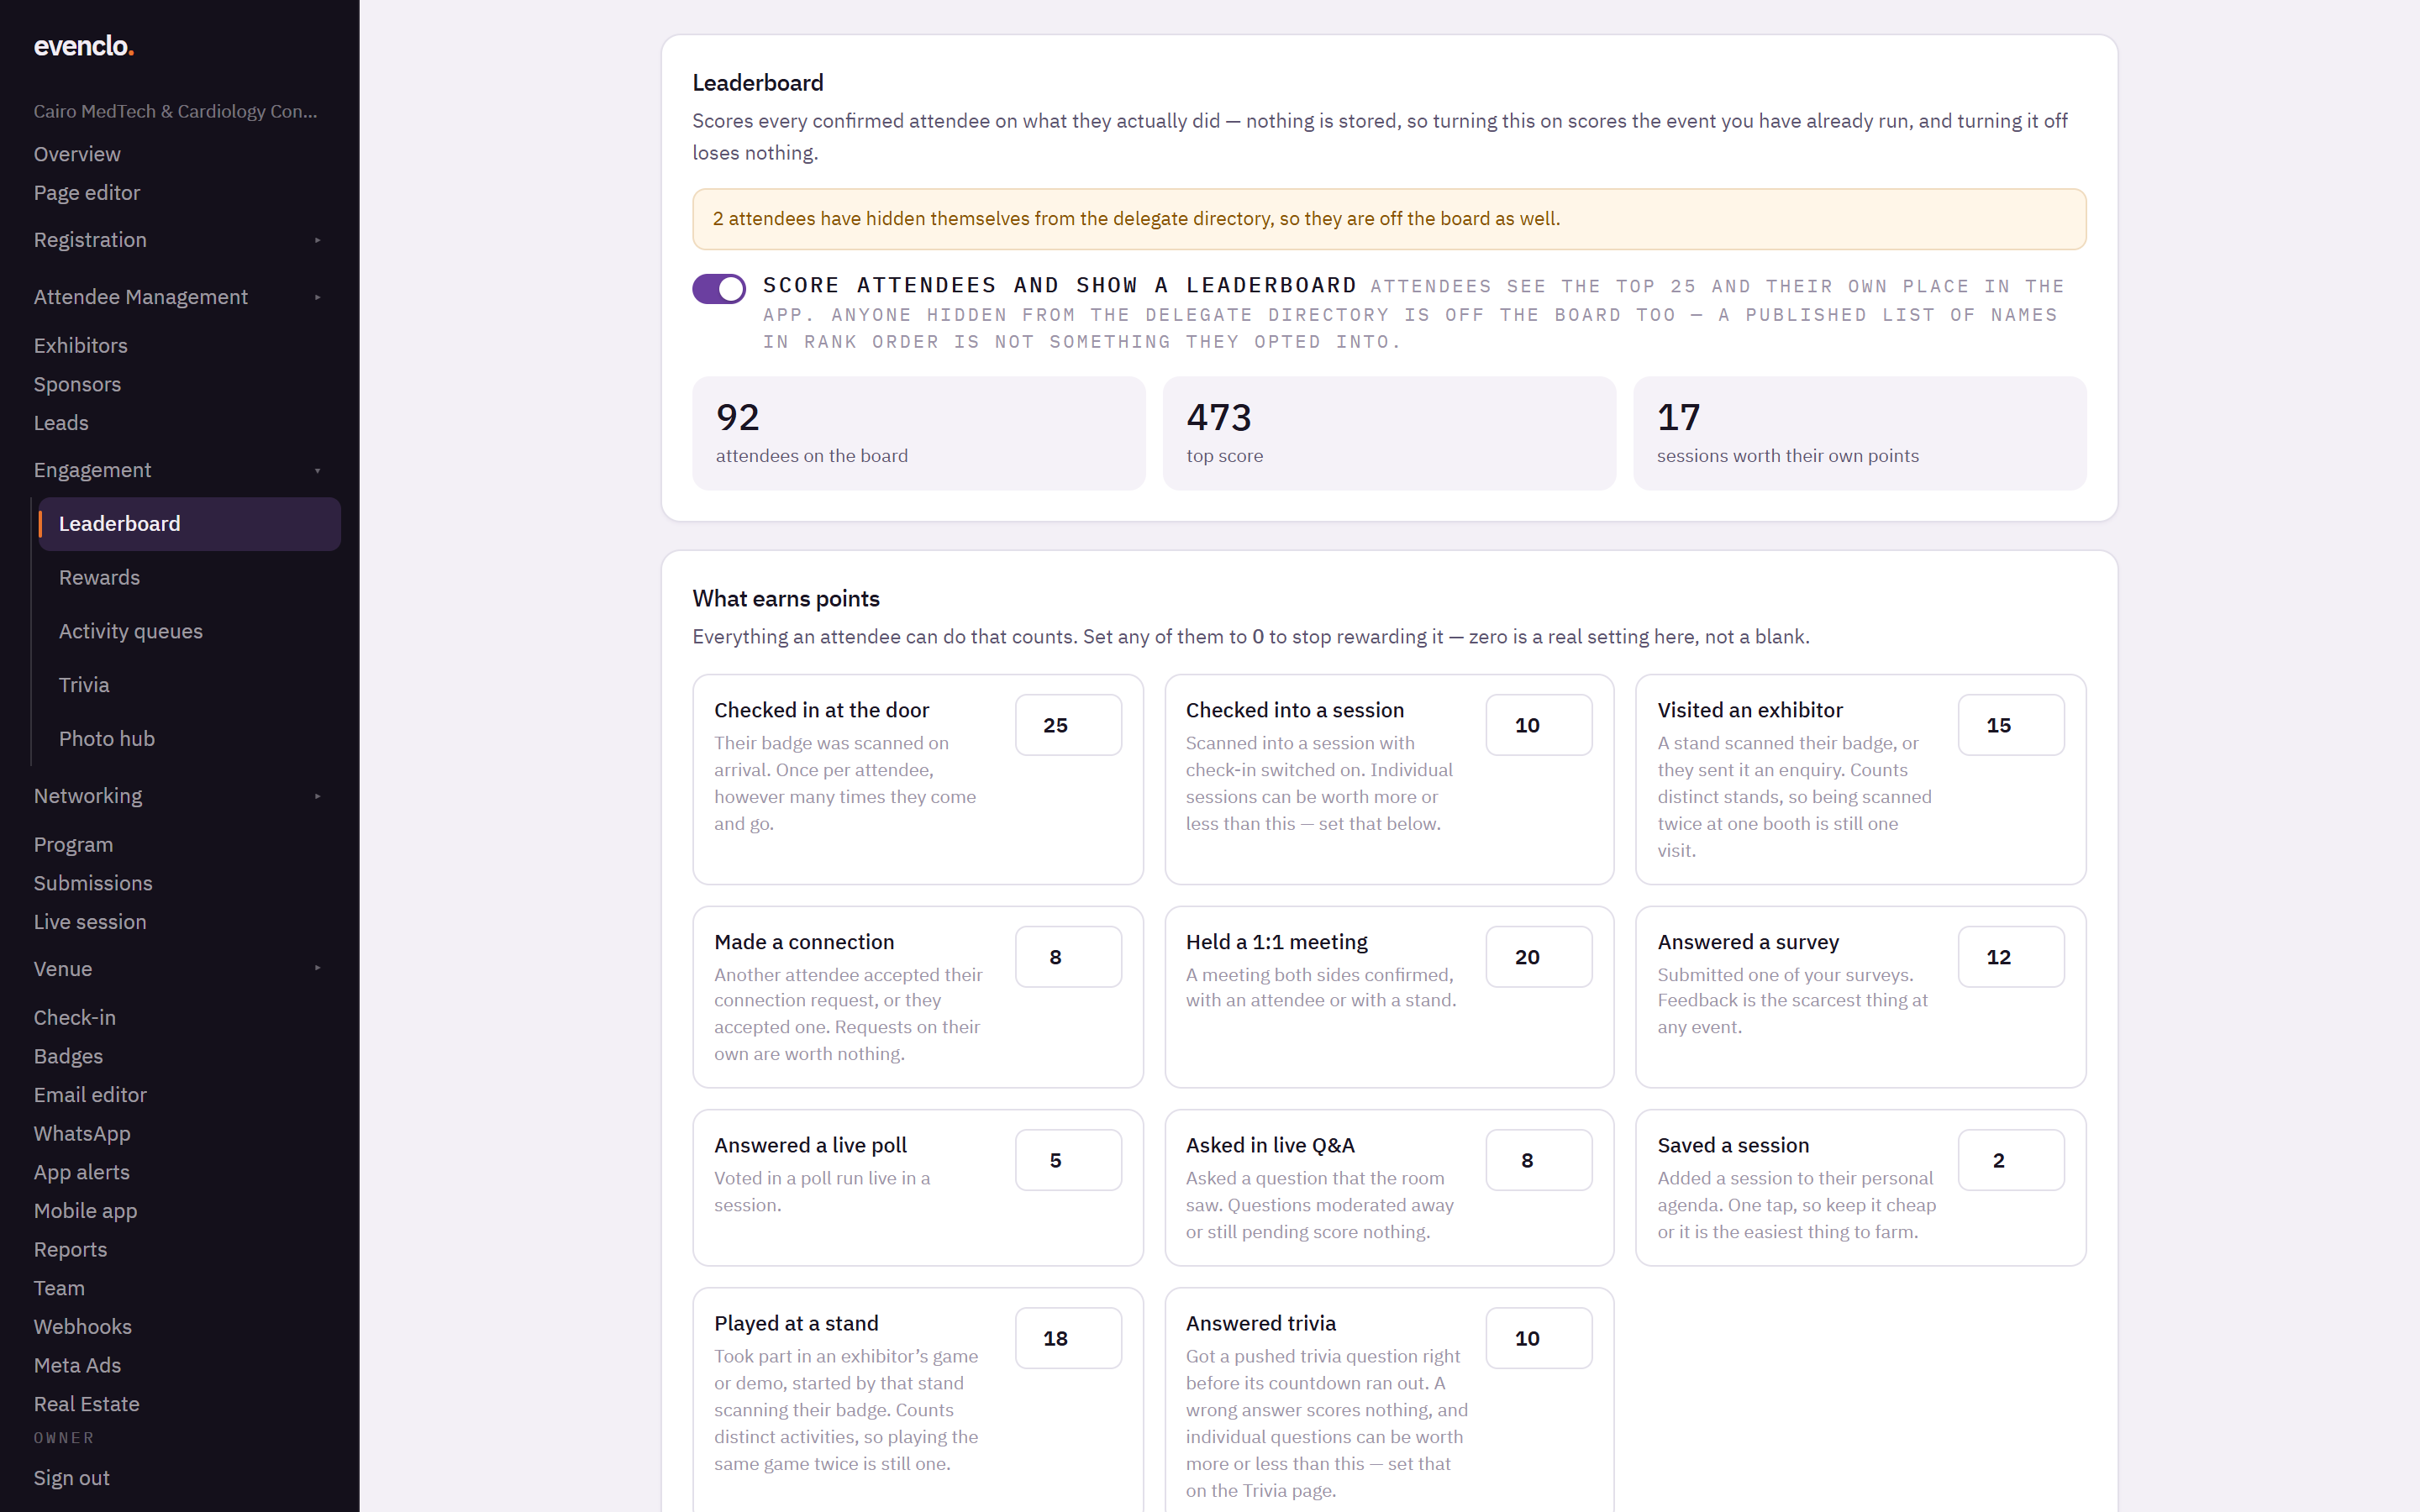Edit points for Checked into a session
The width and height of the screenshot is (2420, 1512).
tap(1539, 725)
